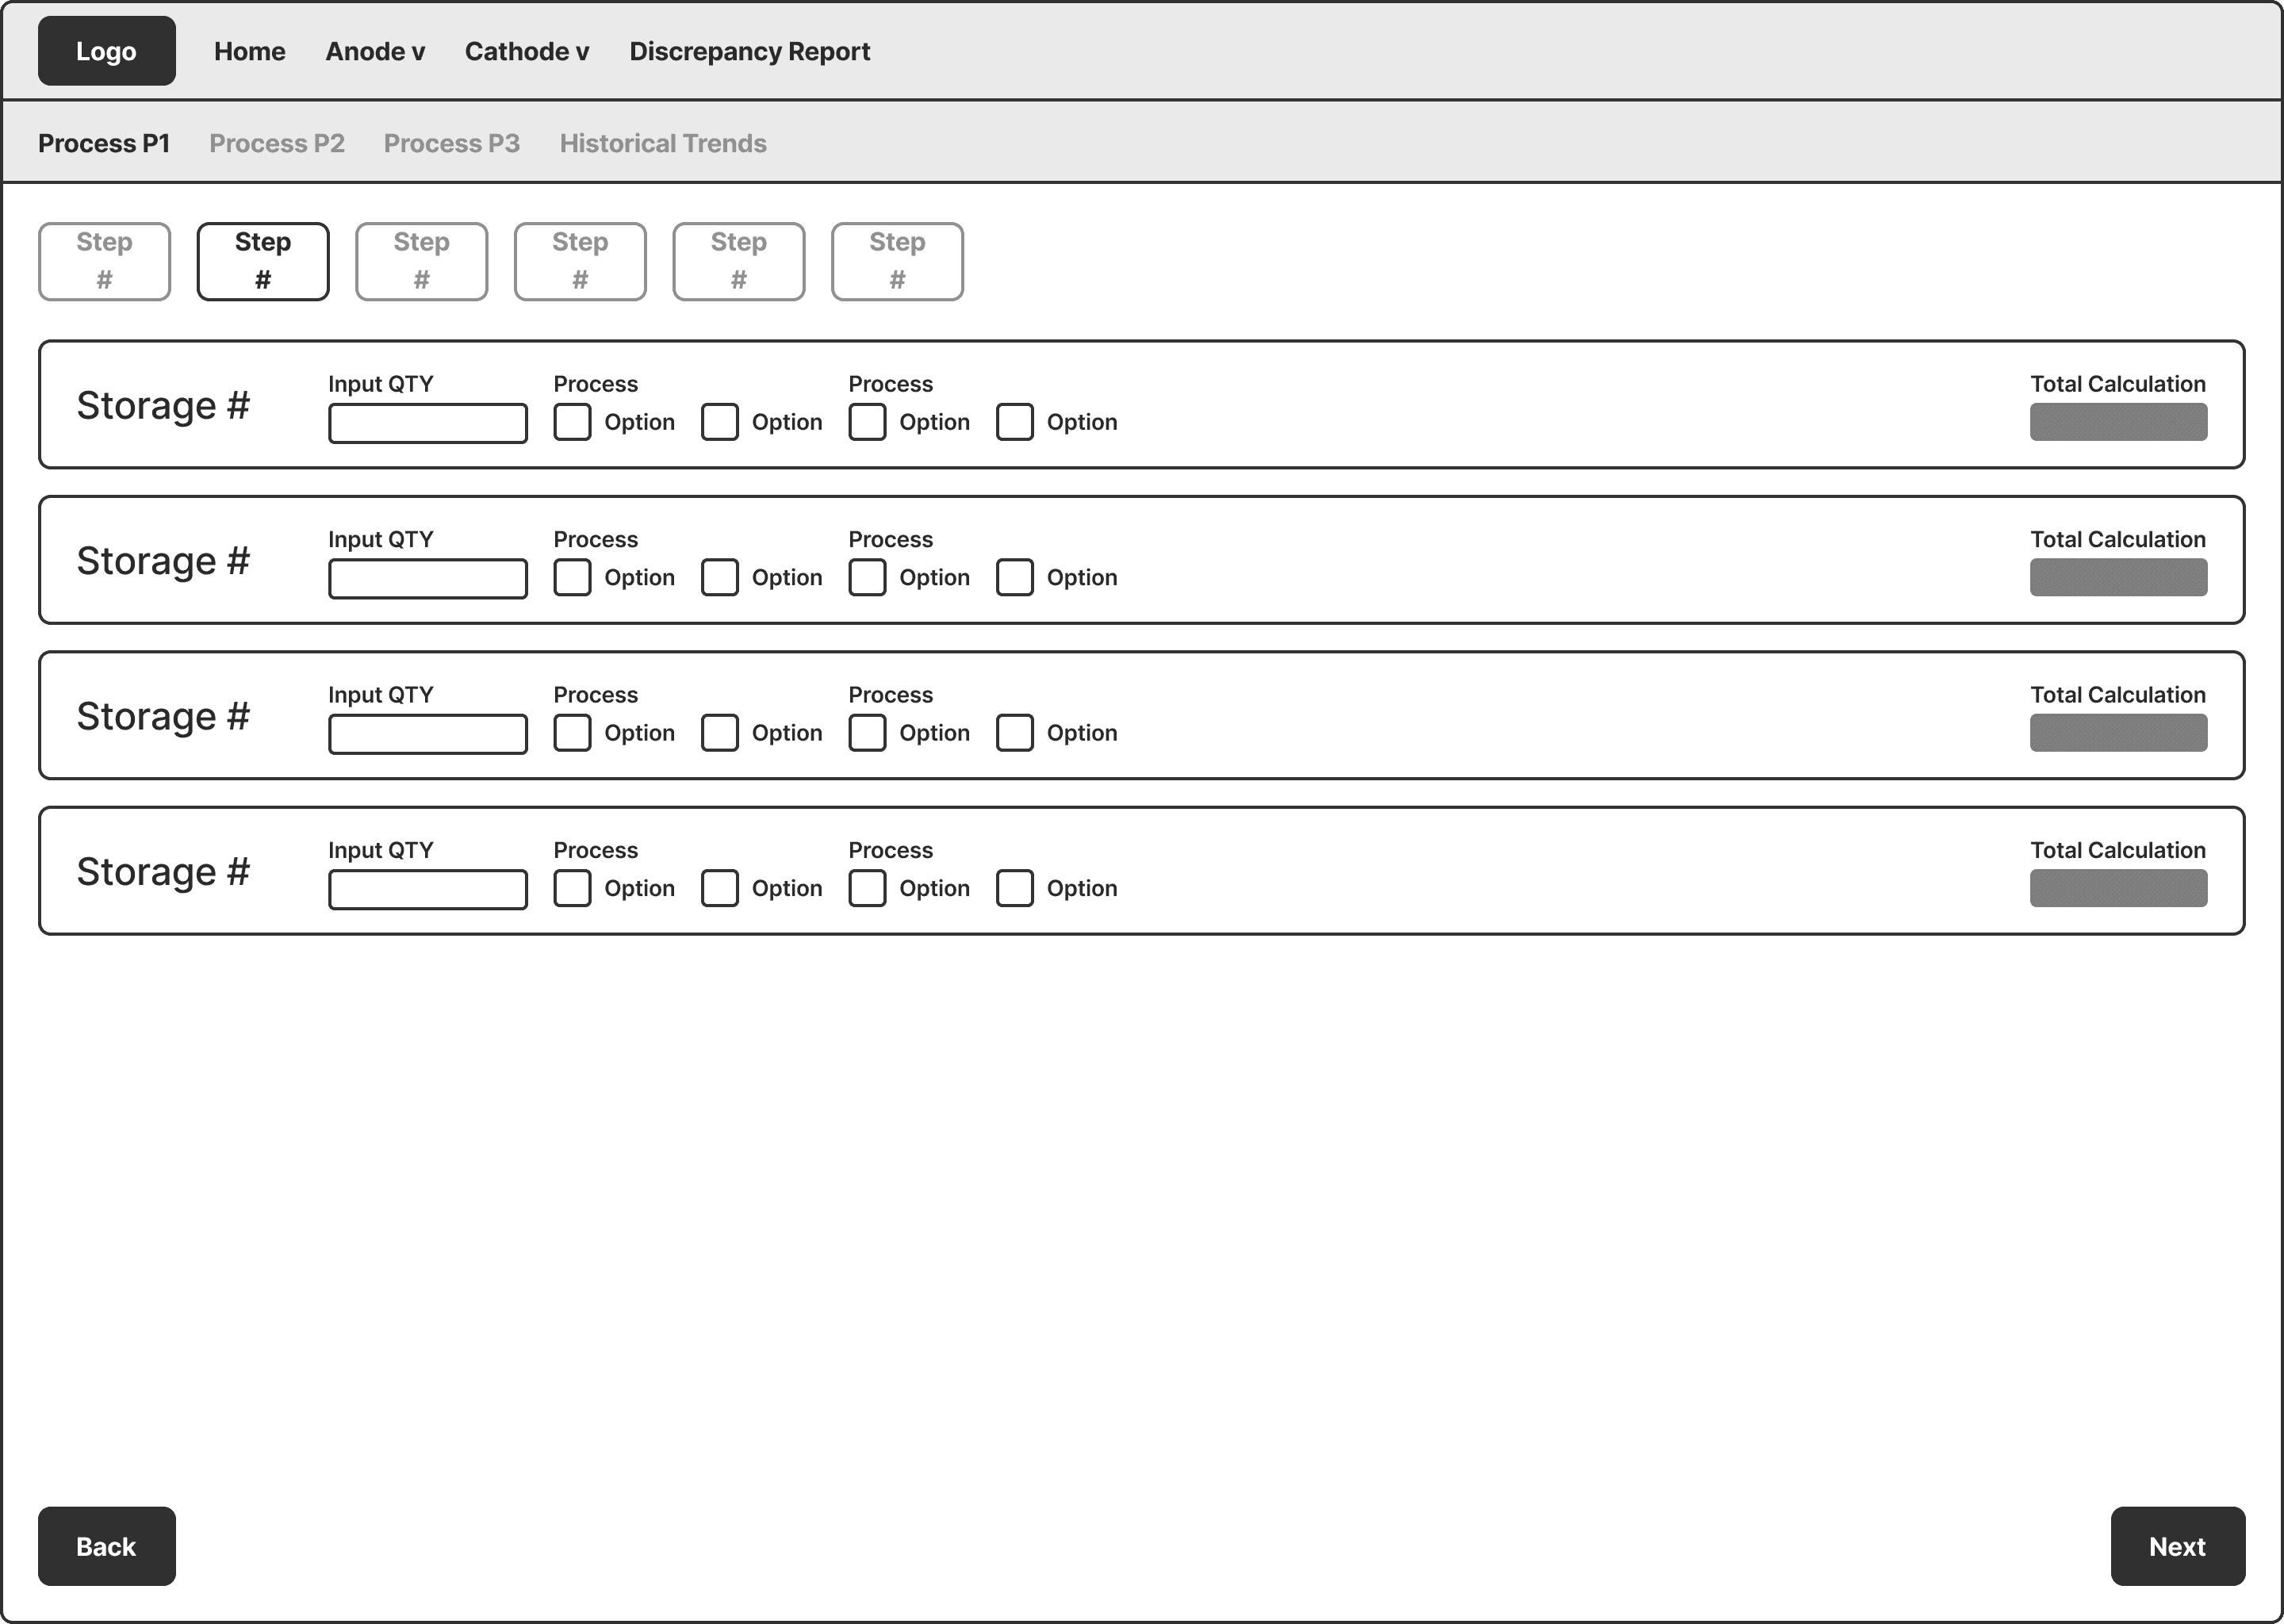2284x1624 pixels.
Task: Select the last Step in the stepper
Action: [896, 261]
